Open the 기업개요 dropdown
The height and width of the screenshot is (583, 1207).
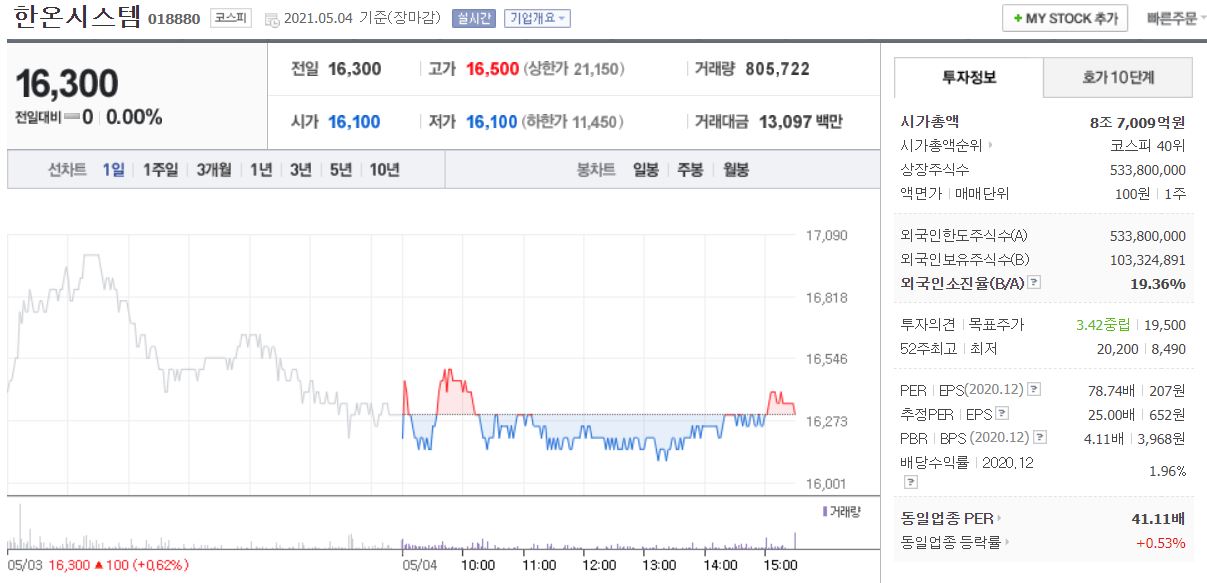[x=537, y=18]
